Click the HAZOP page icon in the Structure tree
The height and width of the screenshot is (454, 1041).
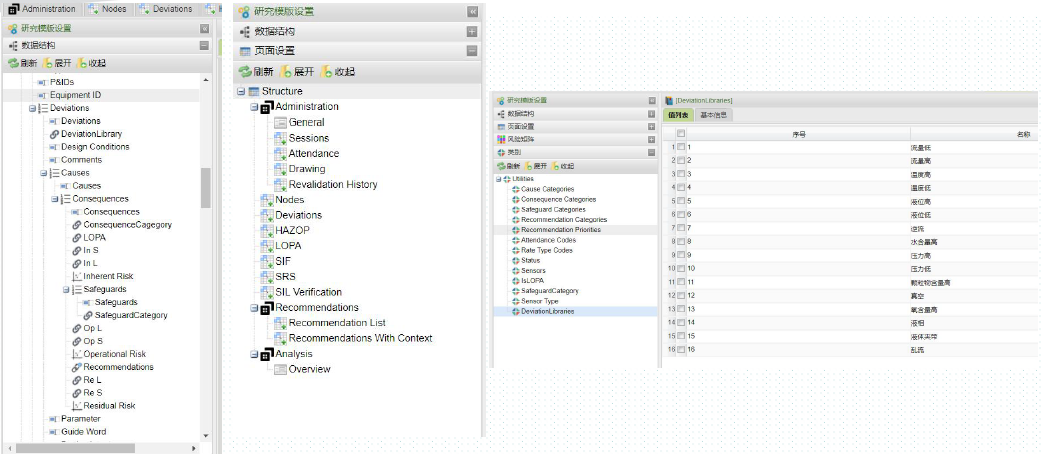click(267, 230)
